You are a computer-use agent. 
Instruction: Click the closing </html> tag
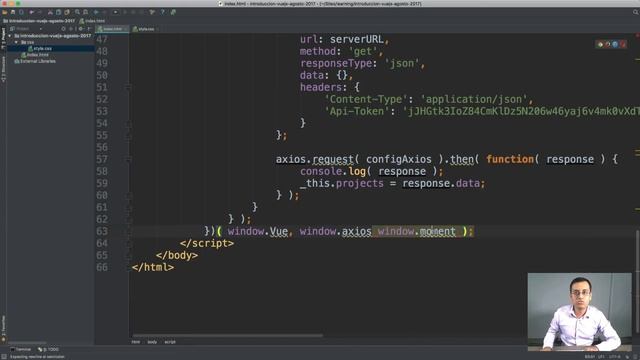point(153,267)
